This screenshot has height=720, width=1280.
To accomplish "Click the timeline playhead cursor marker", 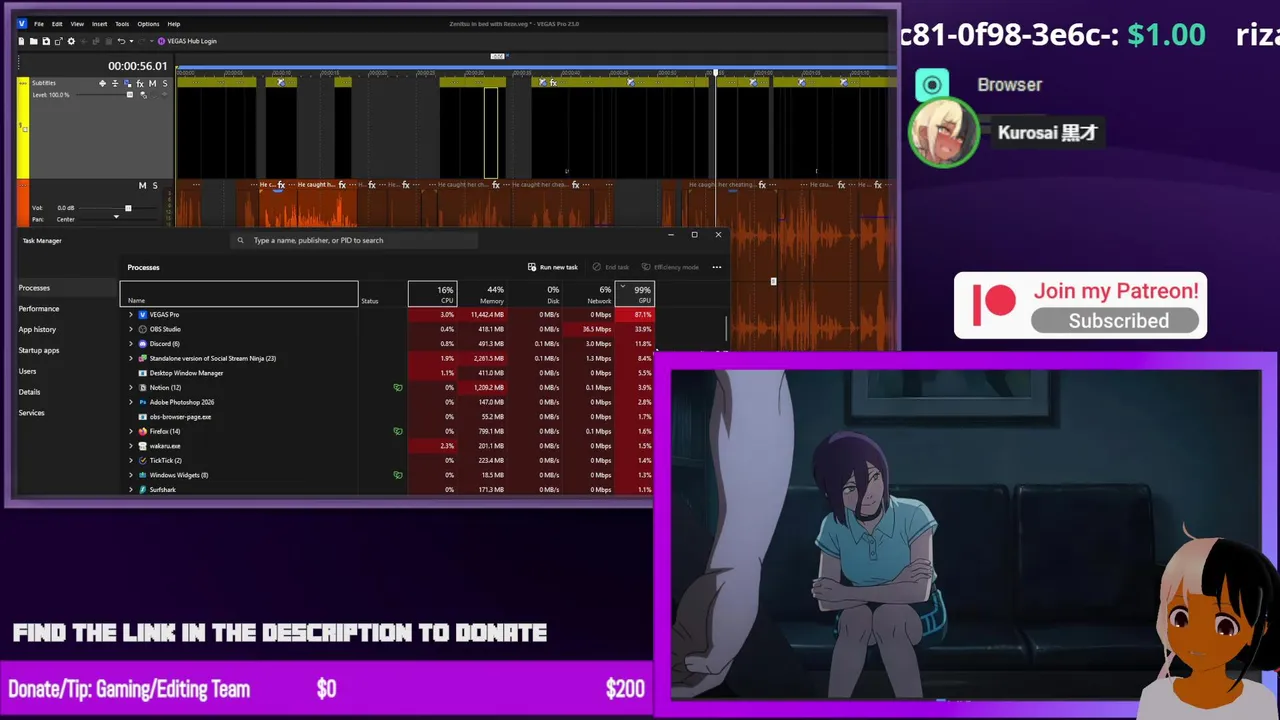I will point(715,73).
